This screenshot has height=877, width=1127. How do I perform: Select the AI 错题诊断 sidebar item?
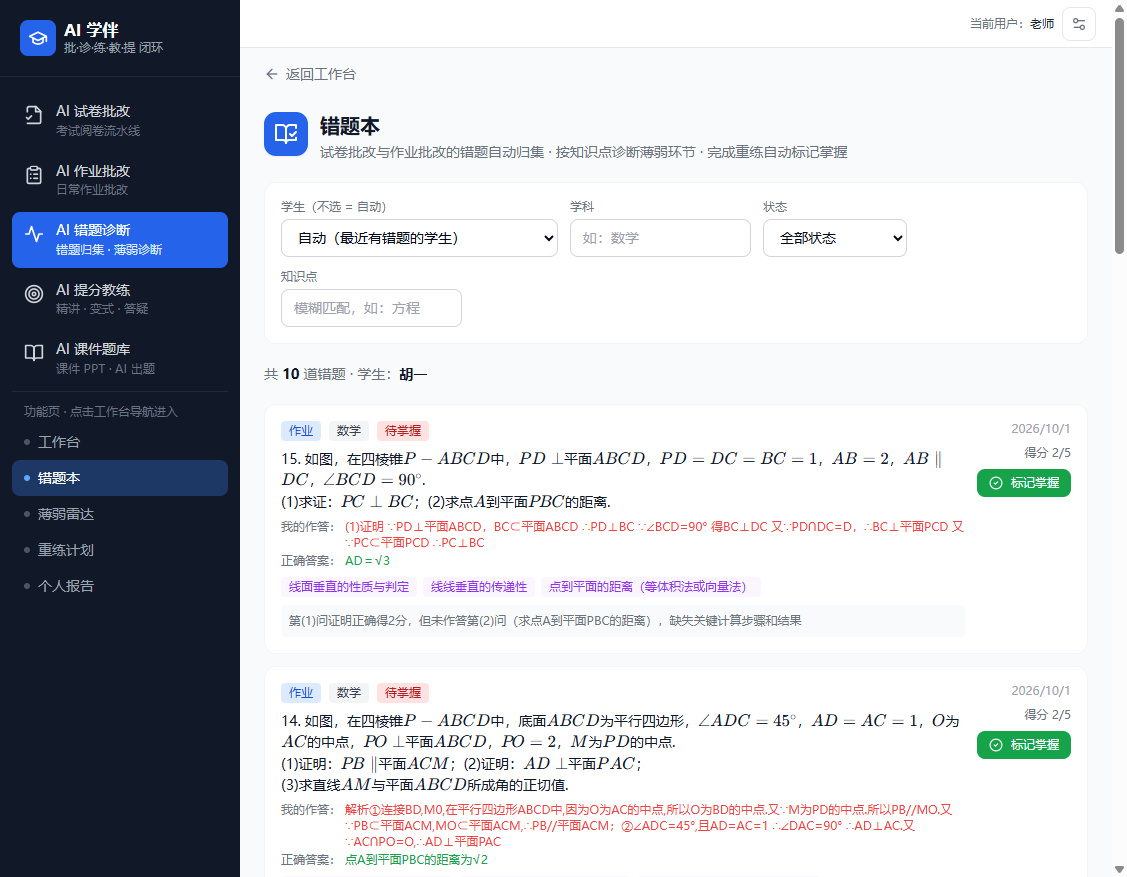(x=120, y=240)
